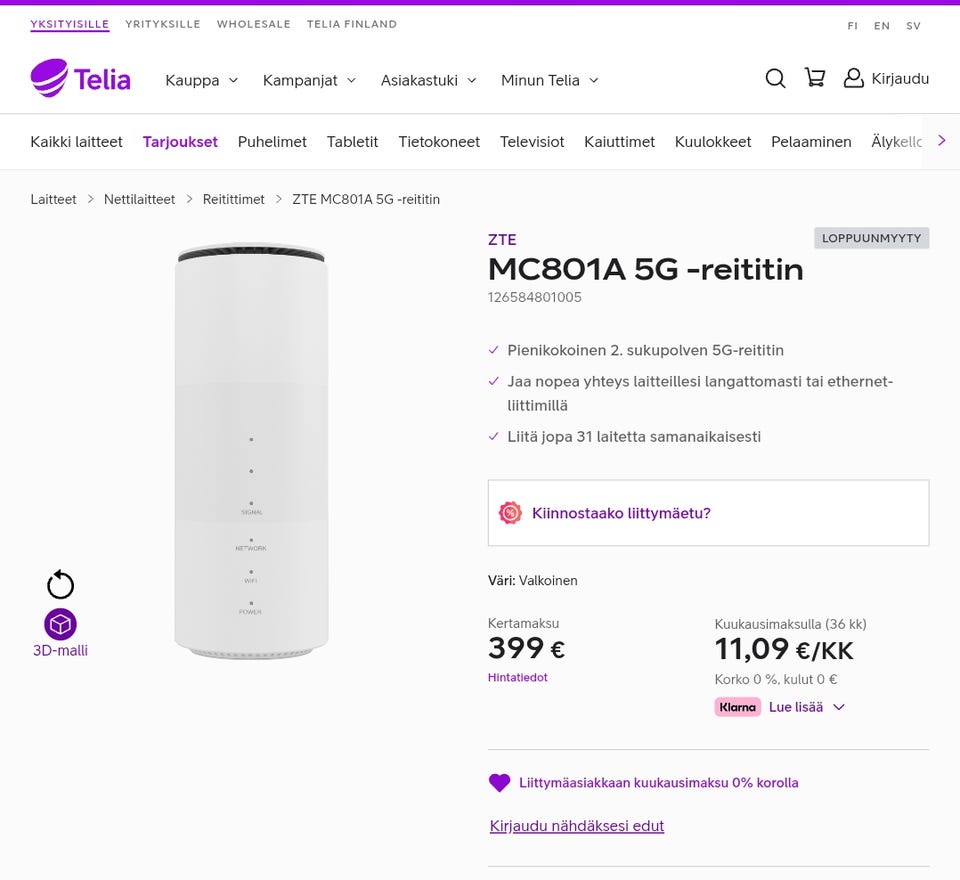Click Kirjaudu nähdäksesi edut link
The height and width of the screenshot is (880, 960).
tap(577, 826)
